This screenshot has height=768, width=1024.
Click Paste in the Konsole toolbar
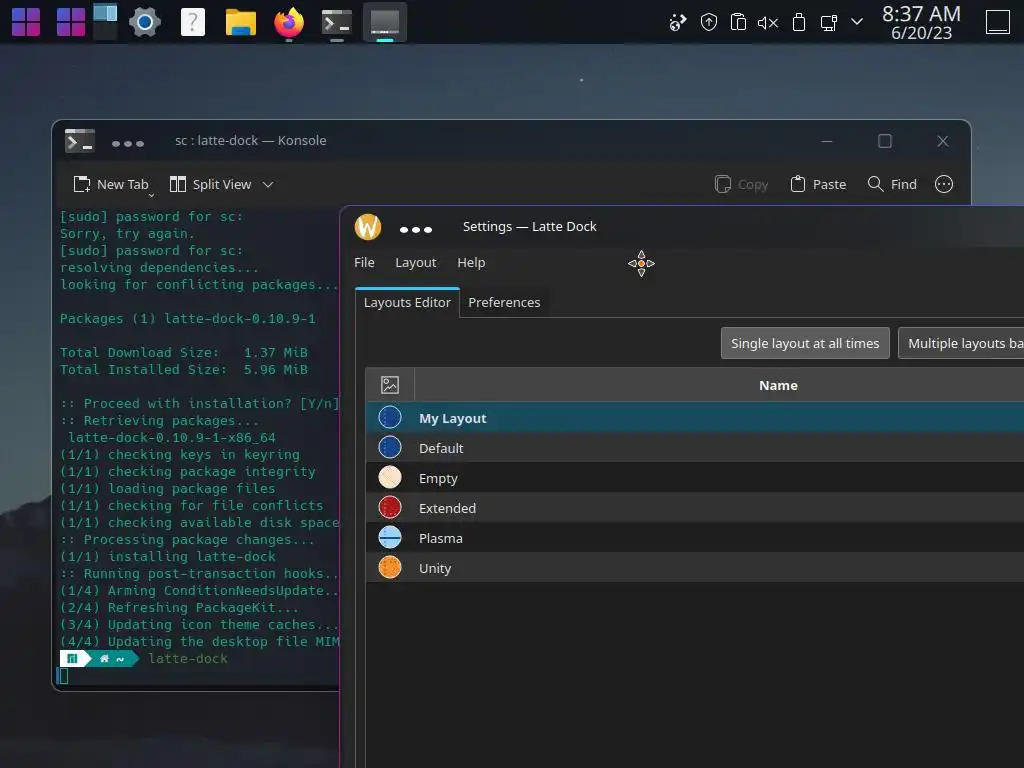point(818,185)
